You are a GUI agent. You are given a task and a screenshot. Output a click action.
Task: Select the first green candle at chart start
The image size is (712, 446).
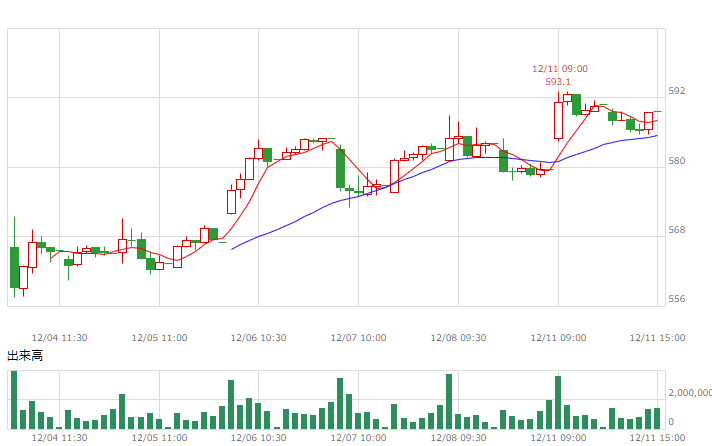click(15, 267)
